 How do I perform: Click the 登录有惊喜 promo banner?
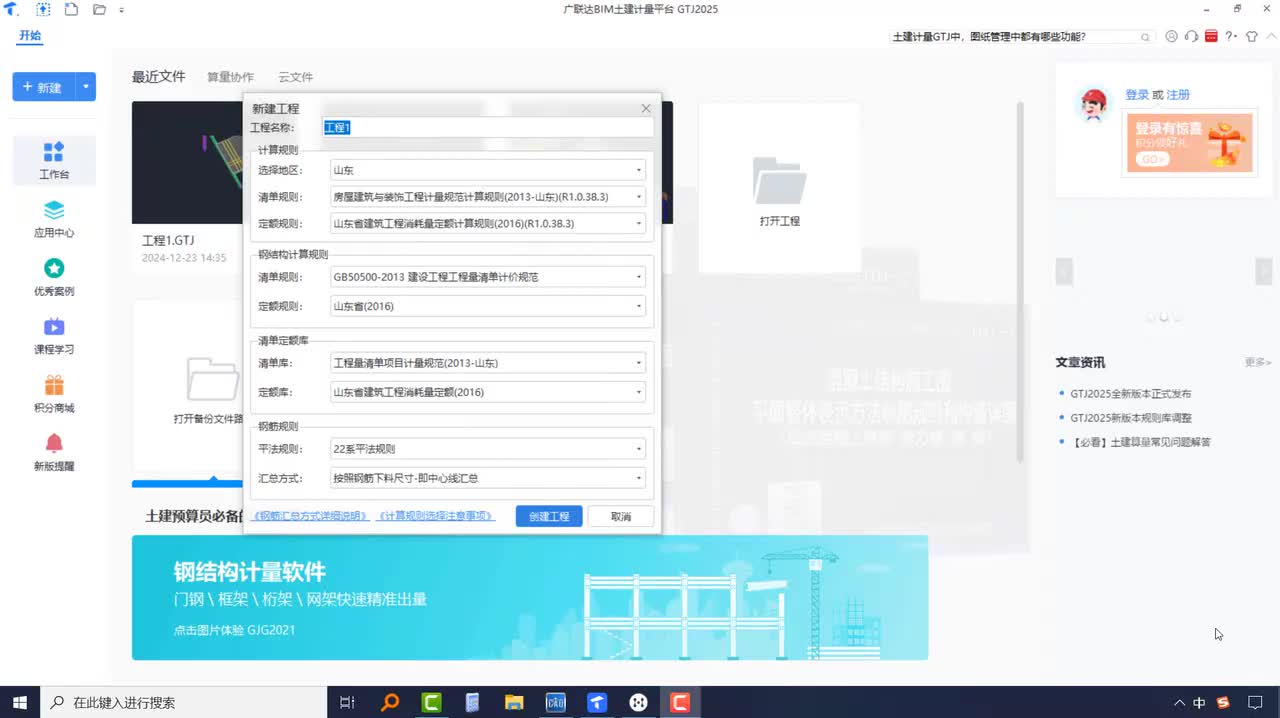click(1189, 143)
